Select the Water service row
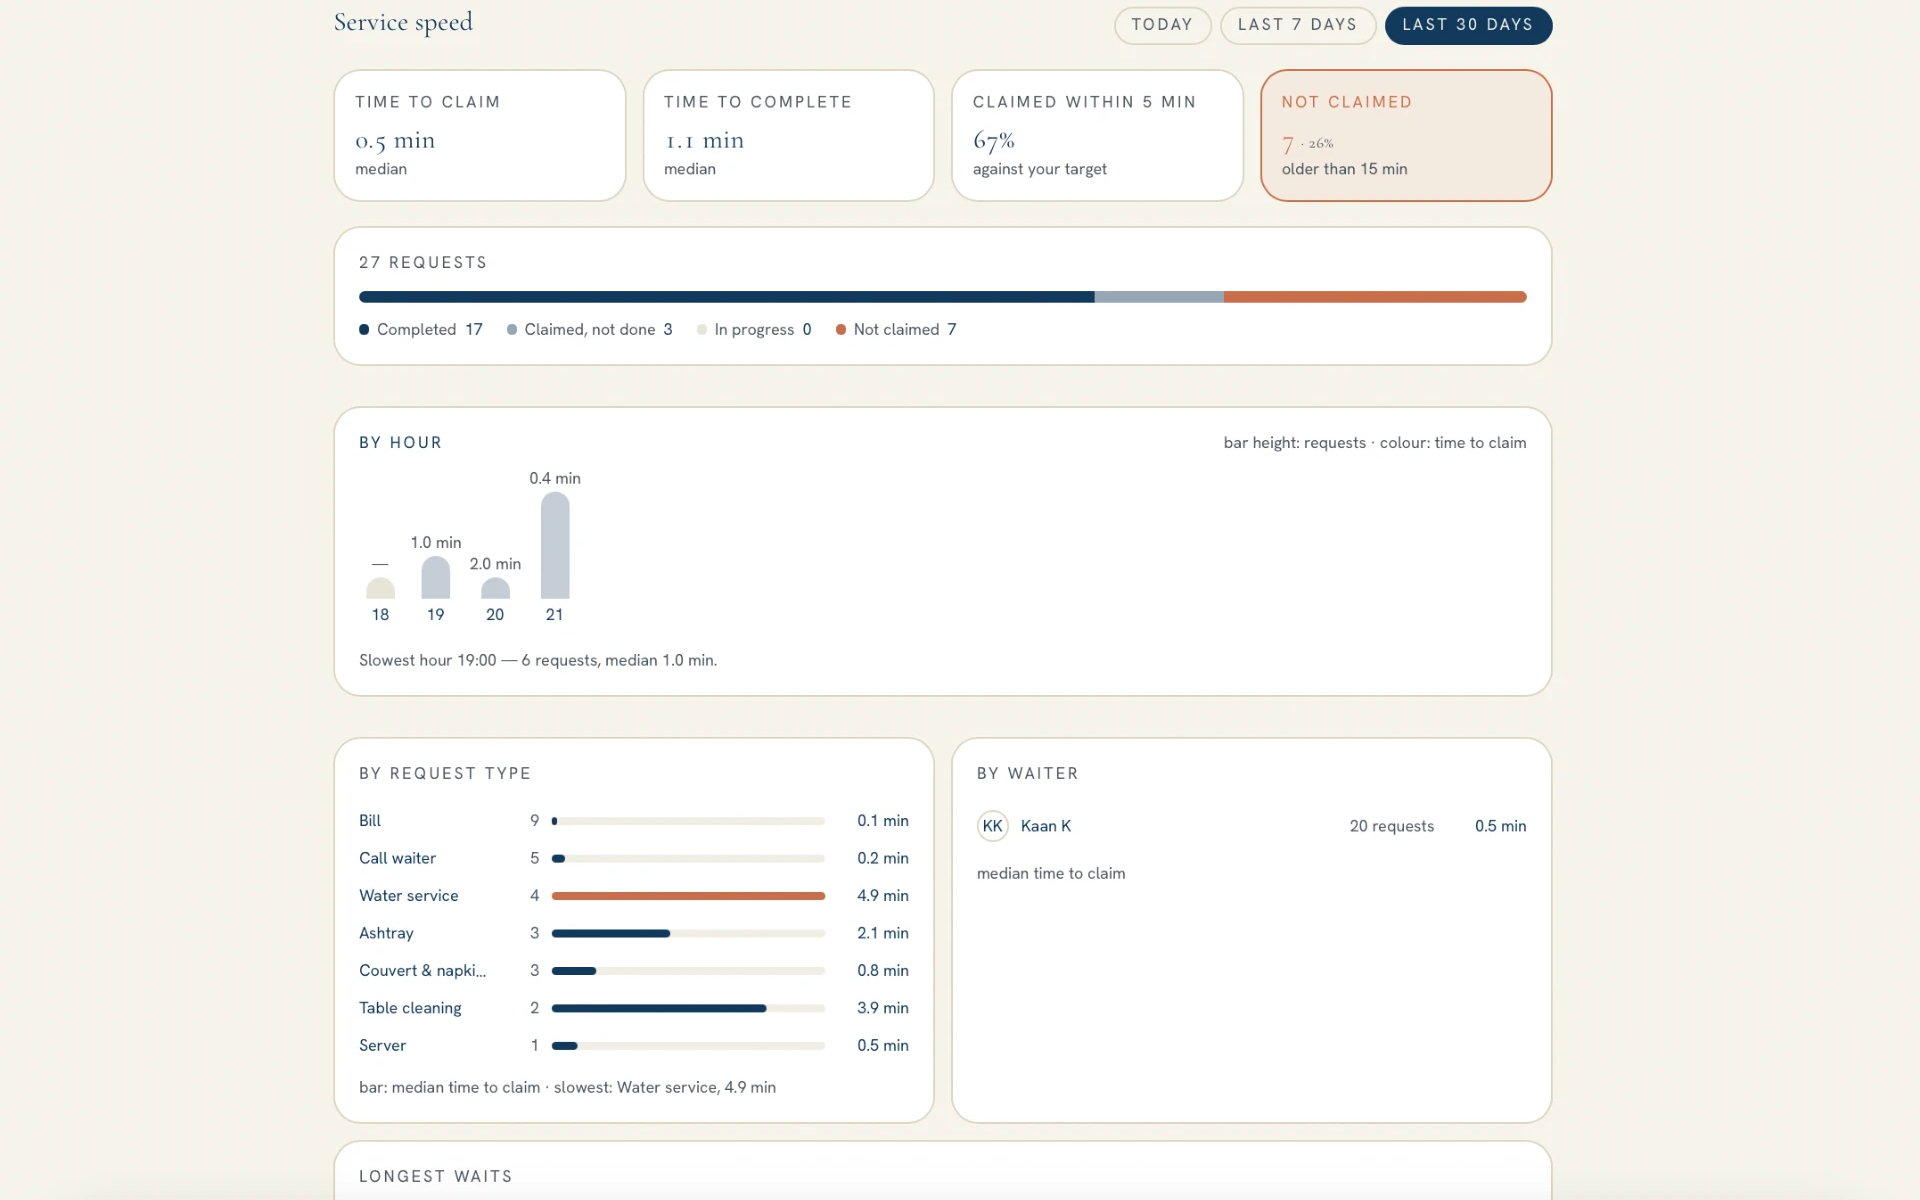The width and height of the screenshot is (1920, 1200). pos(634,896)
